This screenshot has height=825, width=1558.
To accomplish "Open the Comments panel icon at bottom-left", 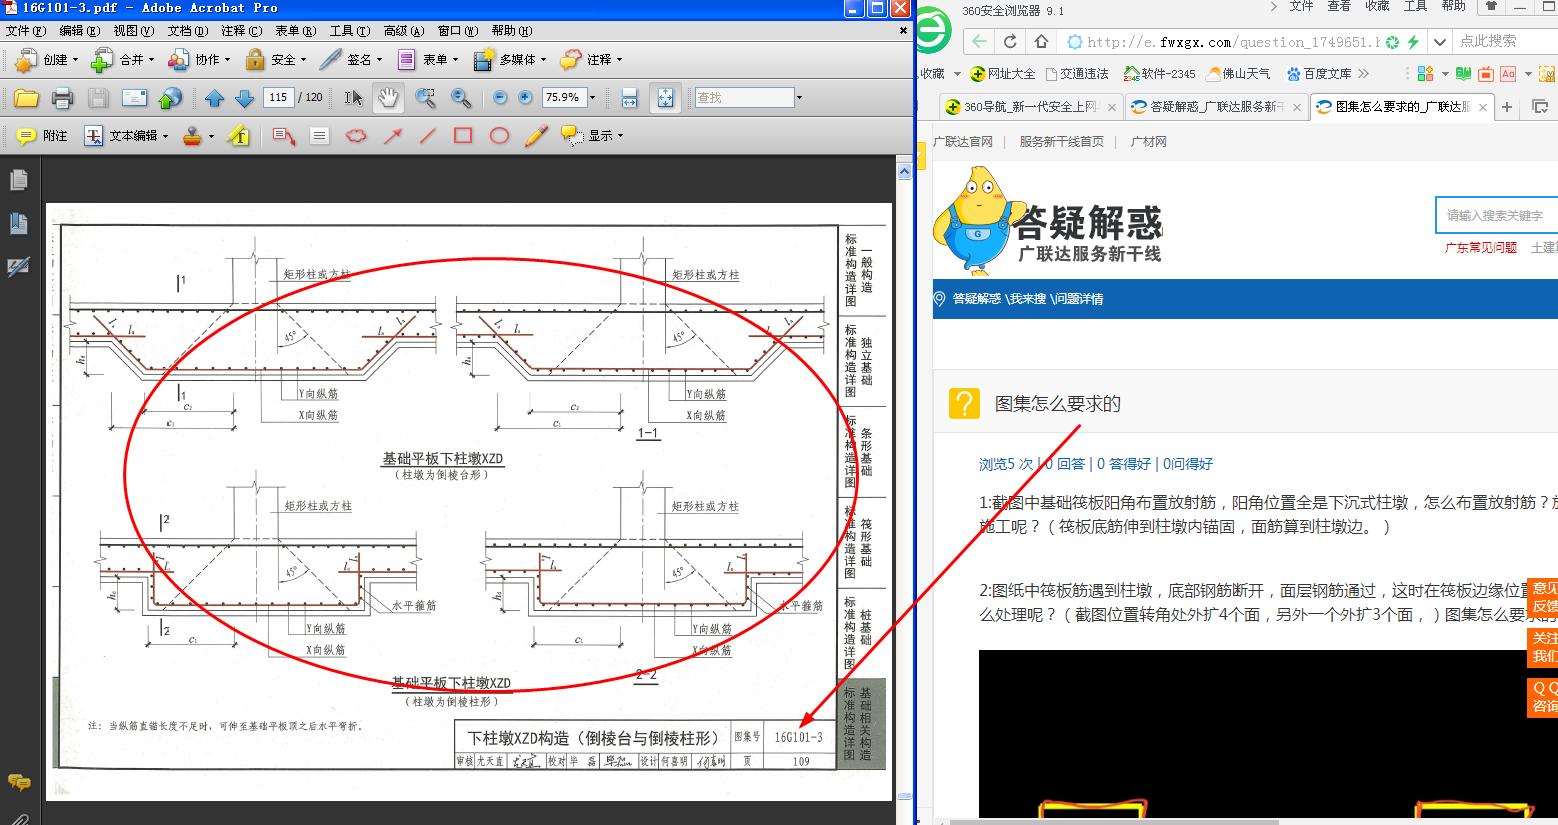I will [18, 781].
